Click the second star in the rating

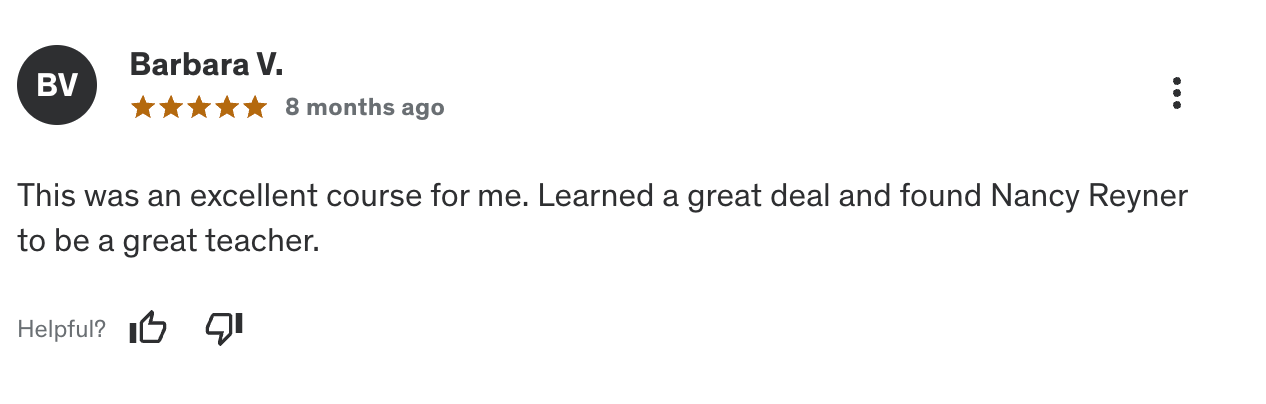pyautogui.click(x=171, y=107)
